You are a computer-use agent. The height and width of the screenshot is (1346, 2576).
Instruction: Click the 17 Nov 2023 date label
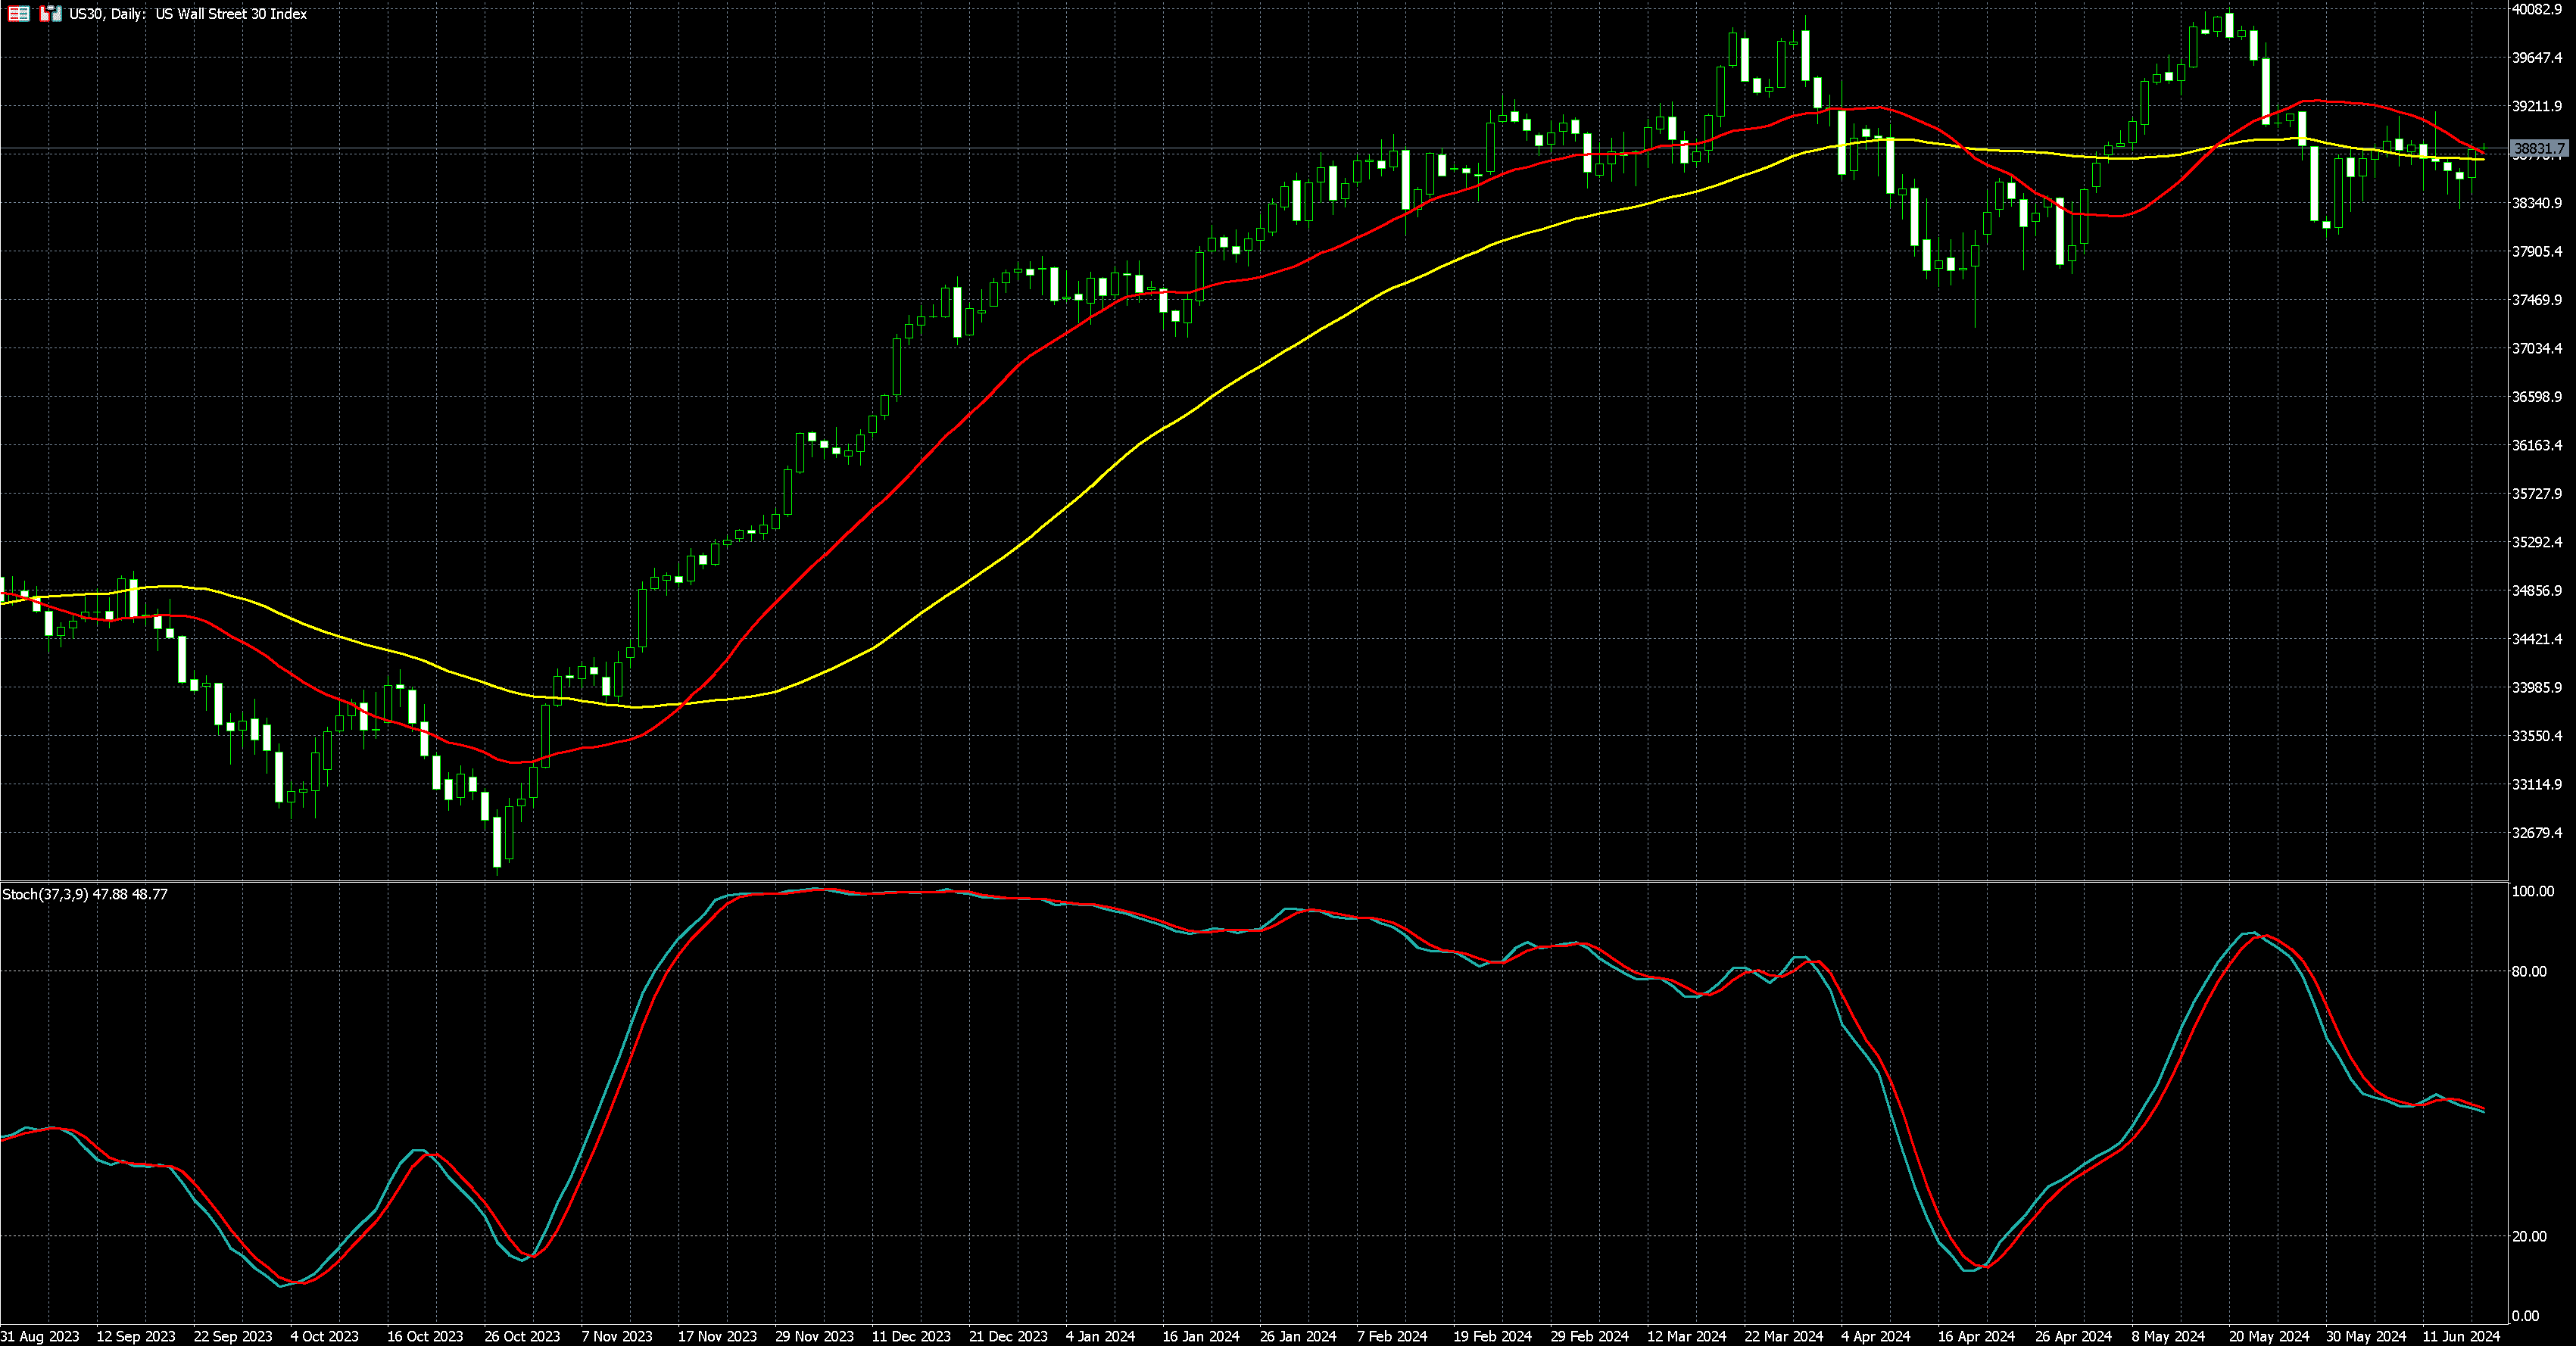tap(717, 1336)
